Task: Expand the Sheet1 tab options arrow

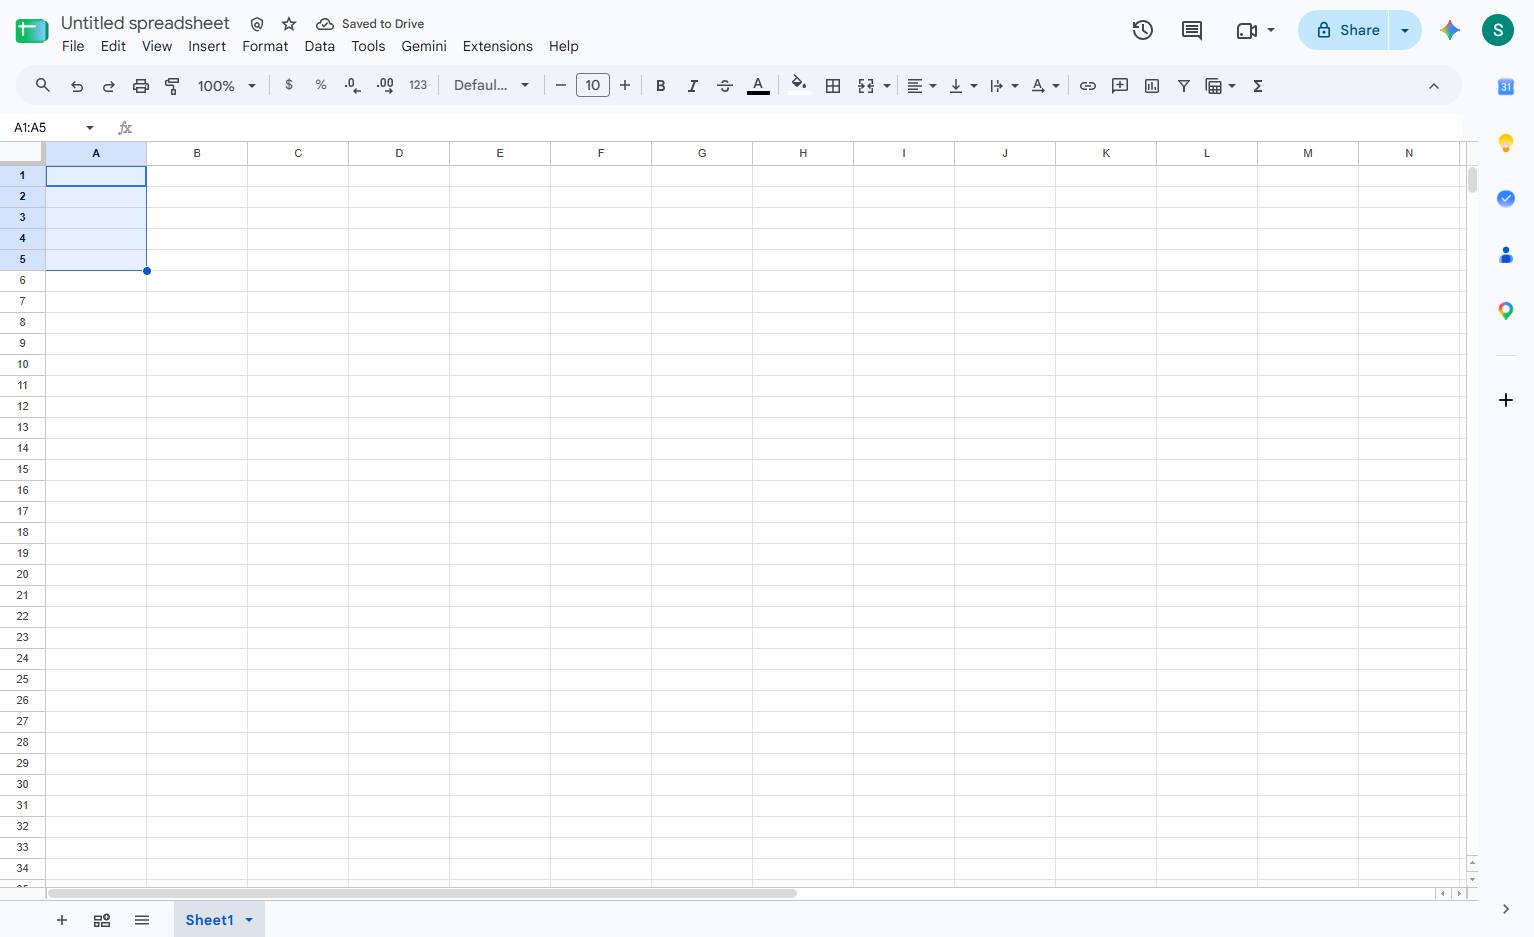Action: pyautogui.click(x=249, y=920)
